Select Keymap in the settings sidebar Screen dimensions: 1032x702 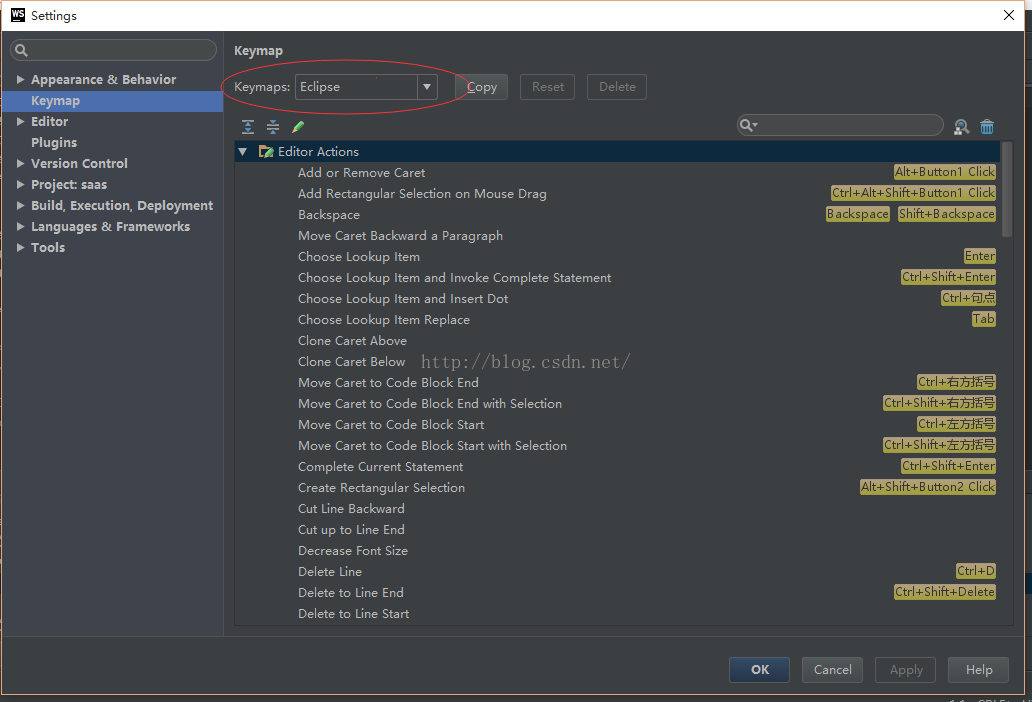(113, 101)
